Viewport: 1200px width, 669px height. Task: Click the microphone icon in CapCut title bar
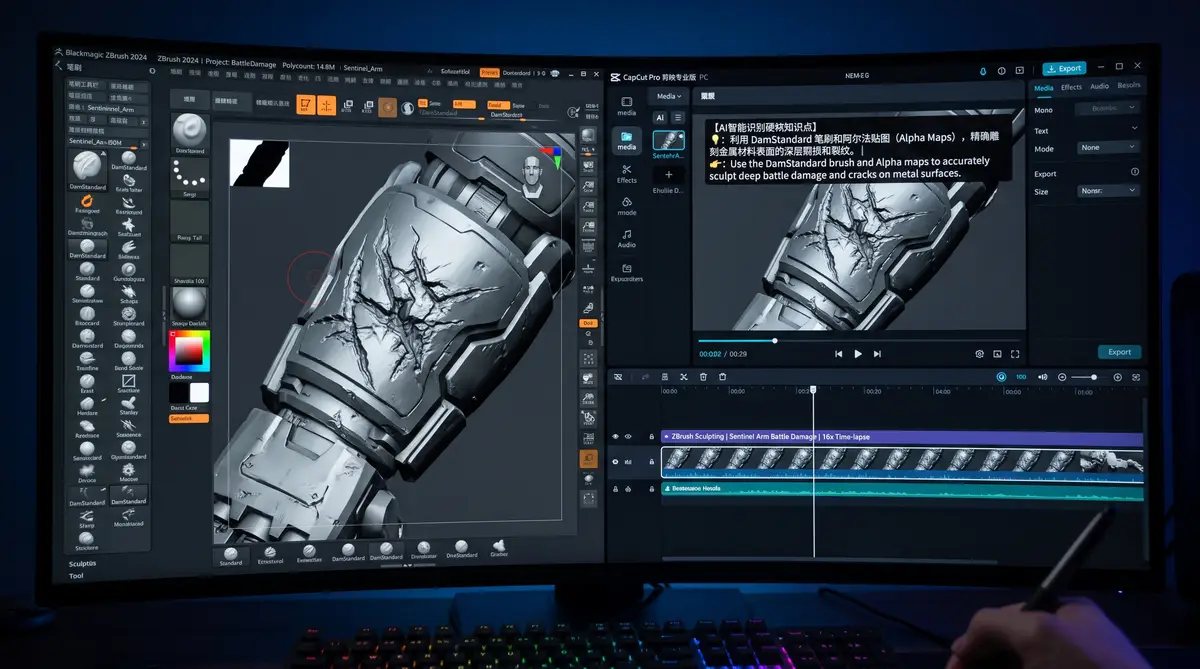[983, 69]
